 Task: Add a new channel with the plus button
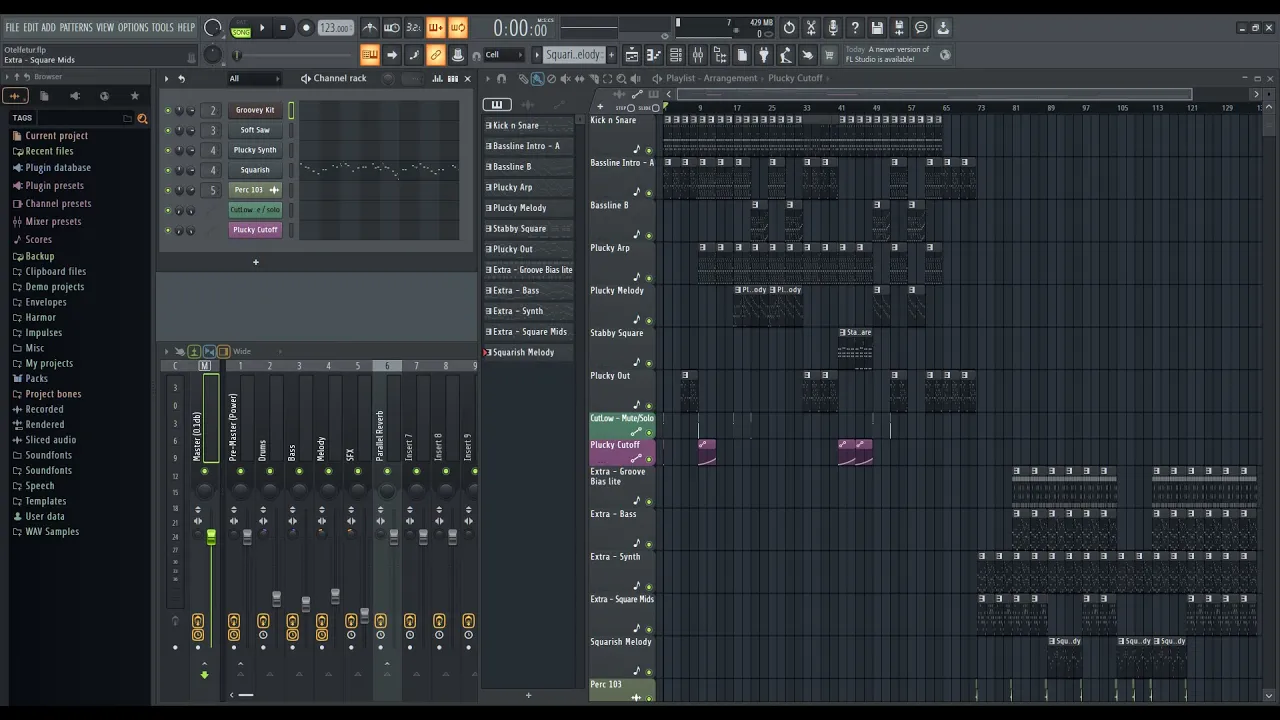click(255, 262)
